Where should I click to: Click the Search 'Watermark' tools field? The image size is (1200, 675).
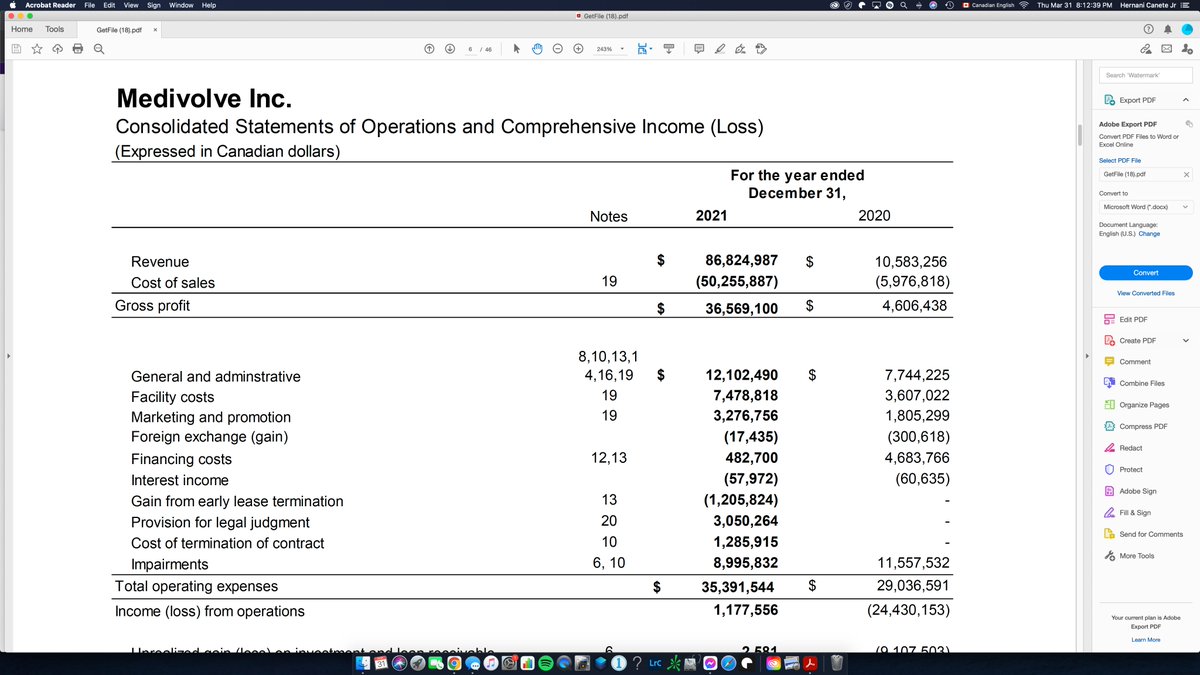1145,76
